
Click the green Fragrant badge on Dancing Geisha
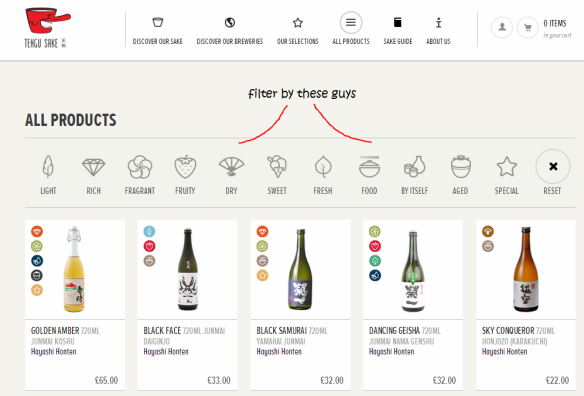pos(375,231)
